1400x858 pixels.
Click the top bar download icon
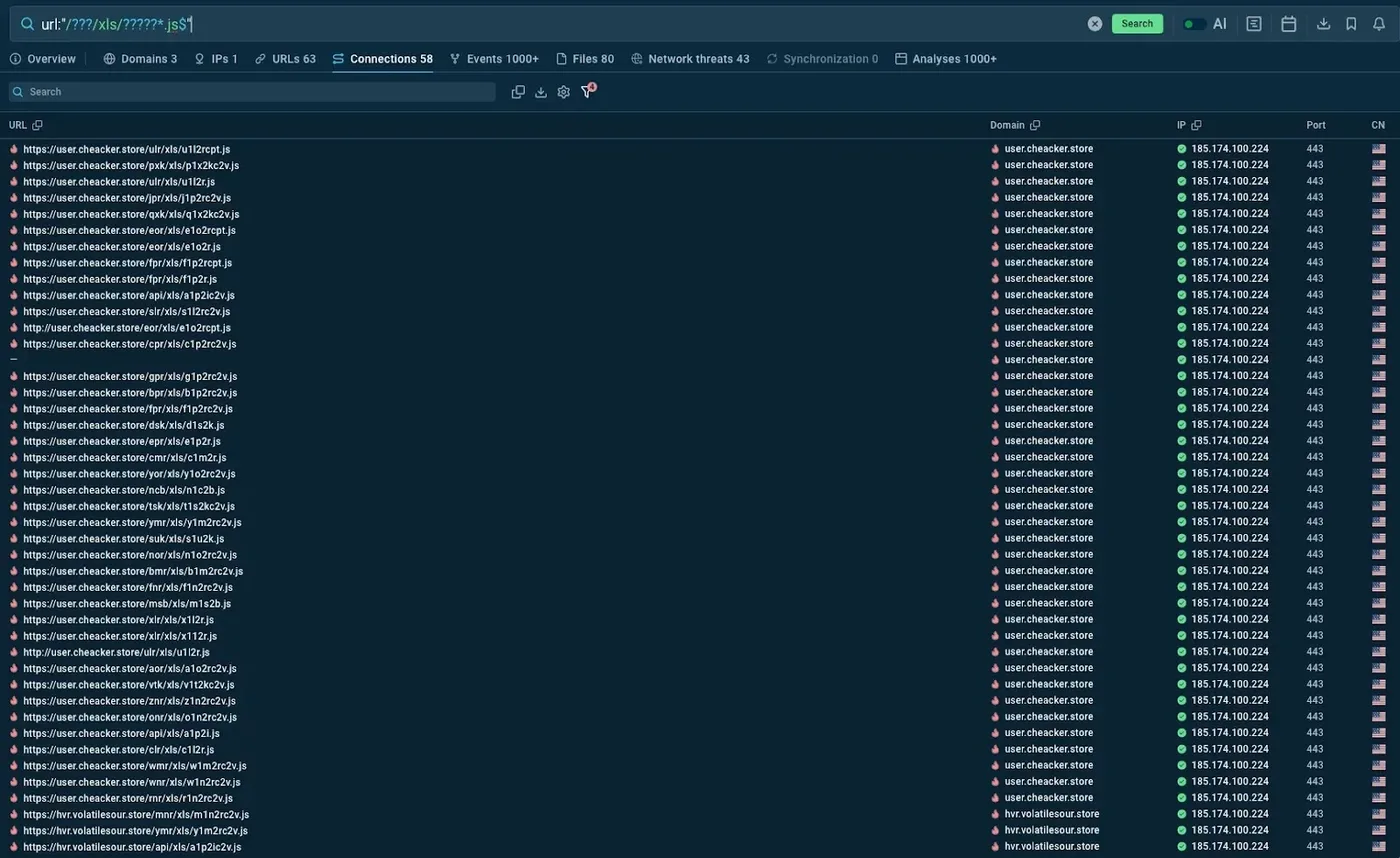click(x=1324, y=23)
